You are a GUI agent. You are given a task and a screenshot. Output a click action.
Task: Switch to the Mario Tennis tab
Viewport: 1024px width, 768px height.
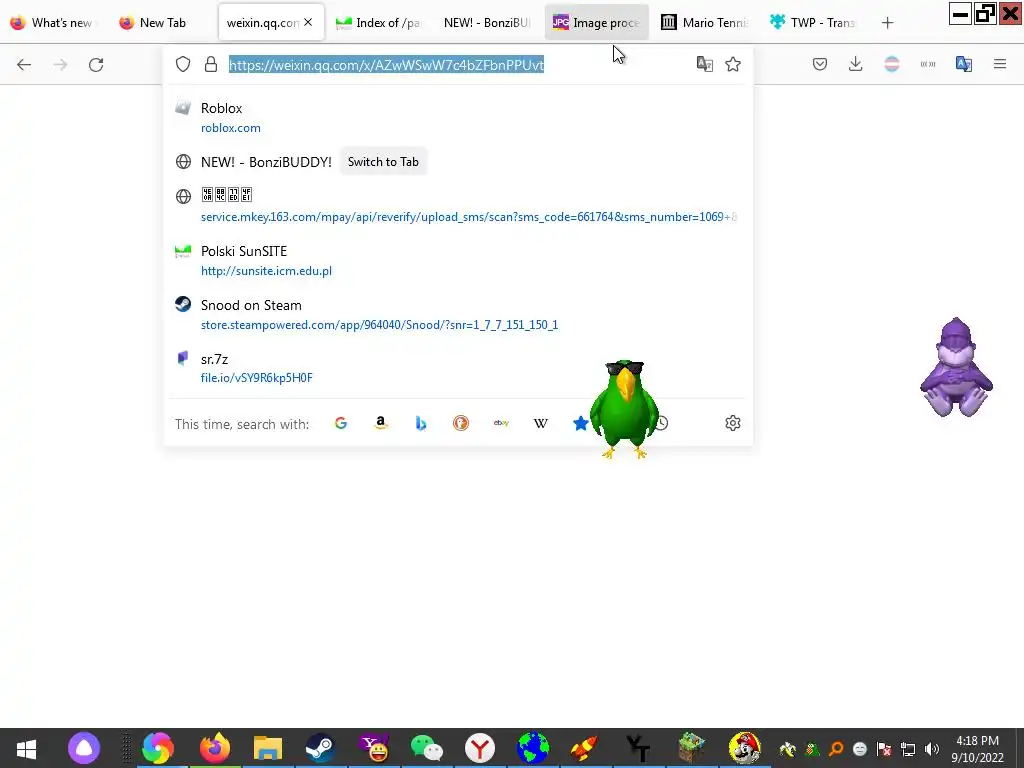pyautogui.click(x=705, y=23)
